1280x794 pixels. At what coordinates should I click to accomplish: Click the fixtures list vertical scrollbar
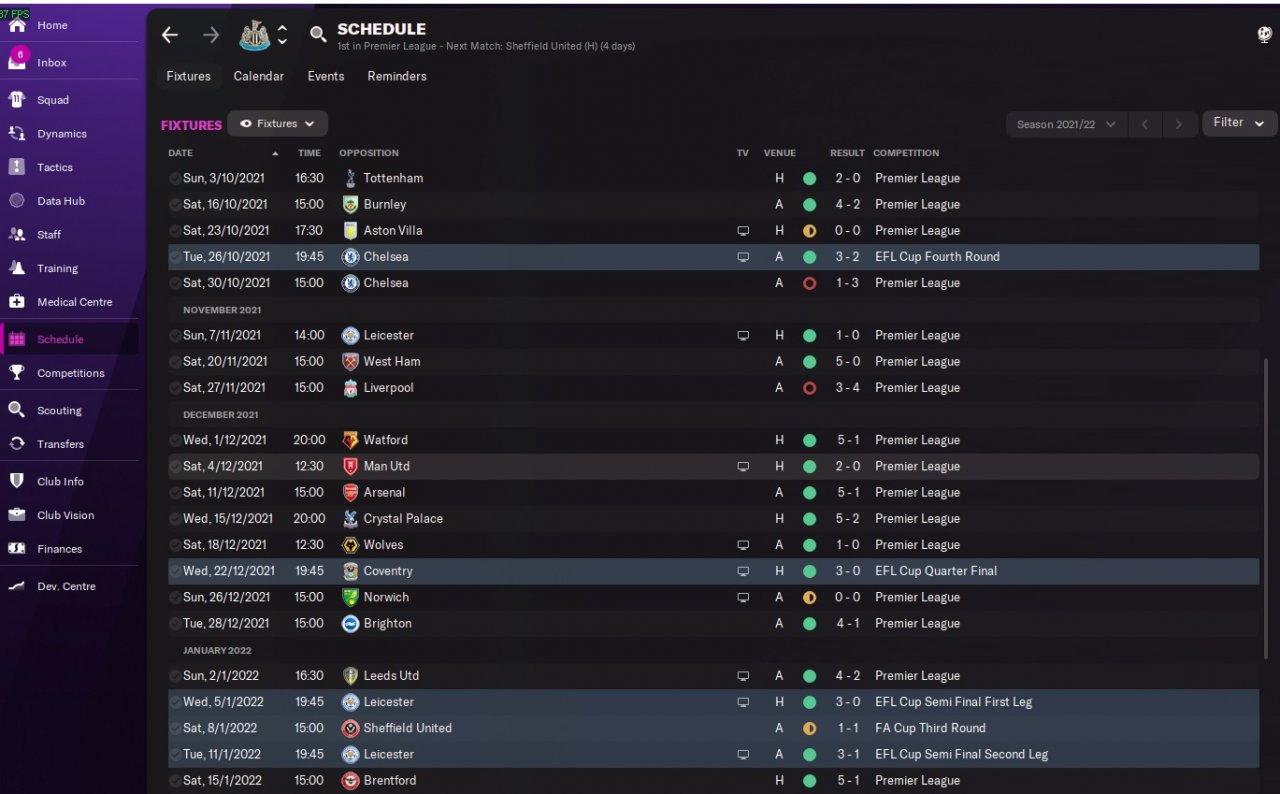pos(1266,500)
